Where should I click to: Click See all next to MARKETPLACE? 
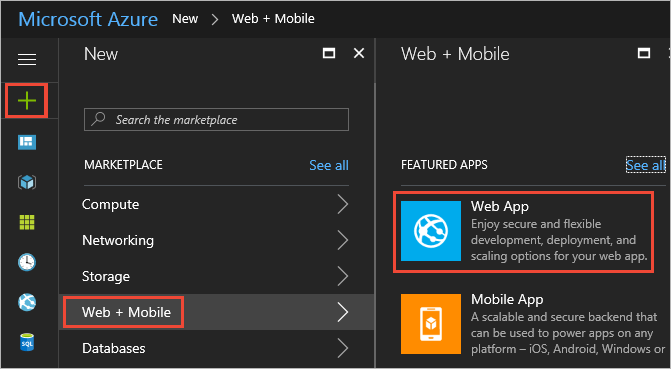click(x=329, y=165)
